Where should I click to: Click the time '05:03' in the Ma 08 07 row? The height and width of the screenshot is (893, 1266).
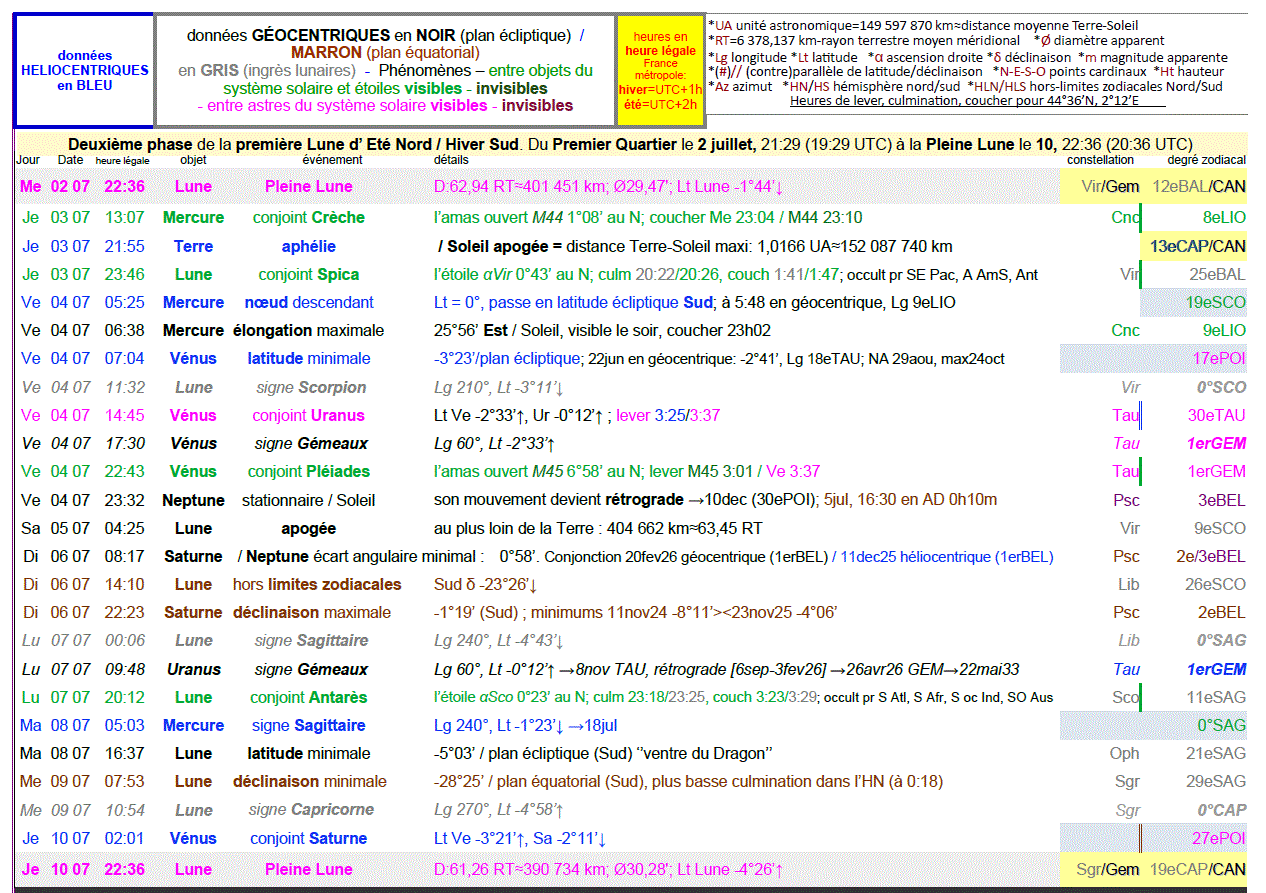124,725
